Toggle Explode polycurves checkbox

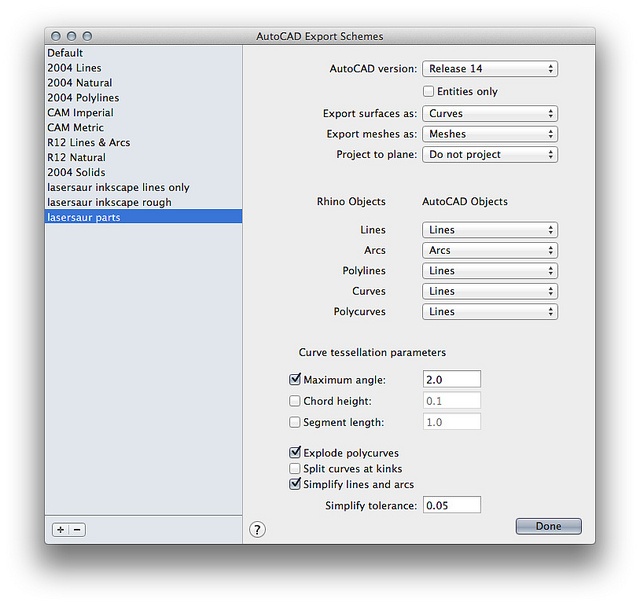click(x=295, y=453)
